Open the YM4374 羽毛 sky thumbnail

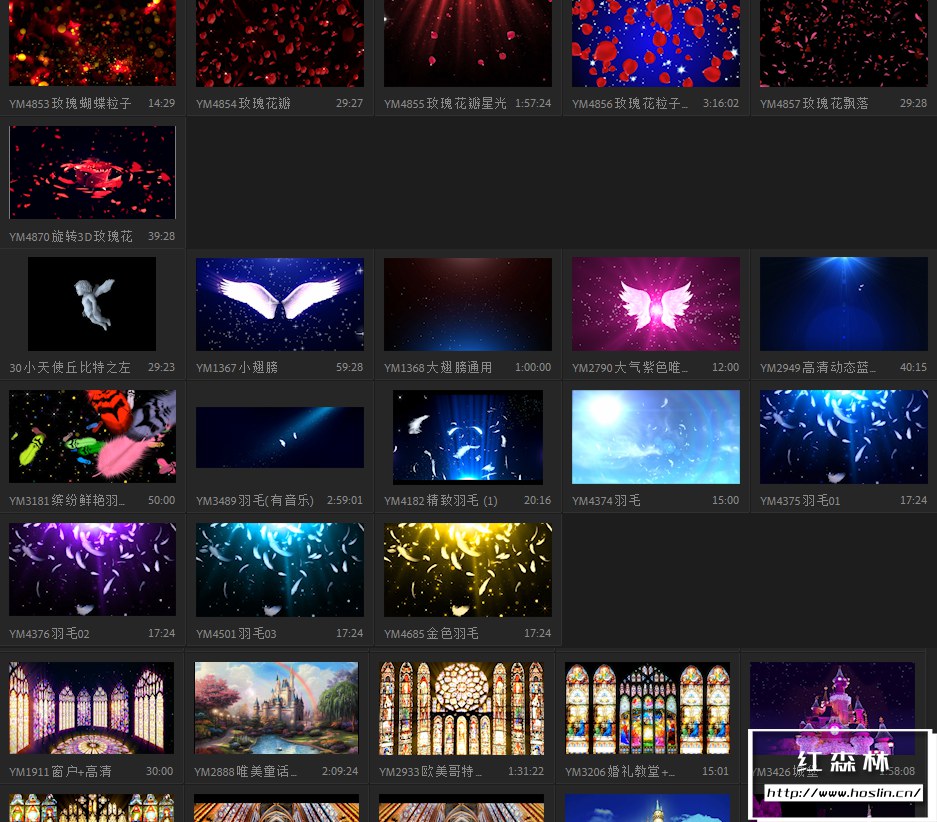coord(656,437)
